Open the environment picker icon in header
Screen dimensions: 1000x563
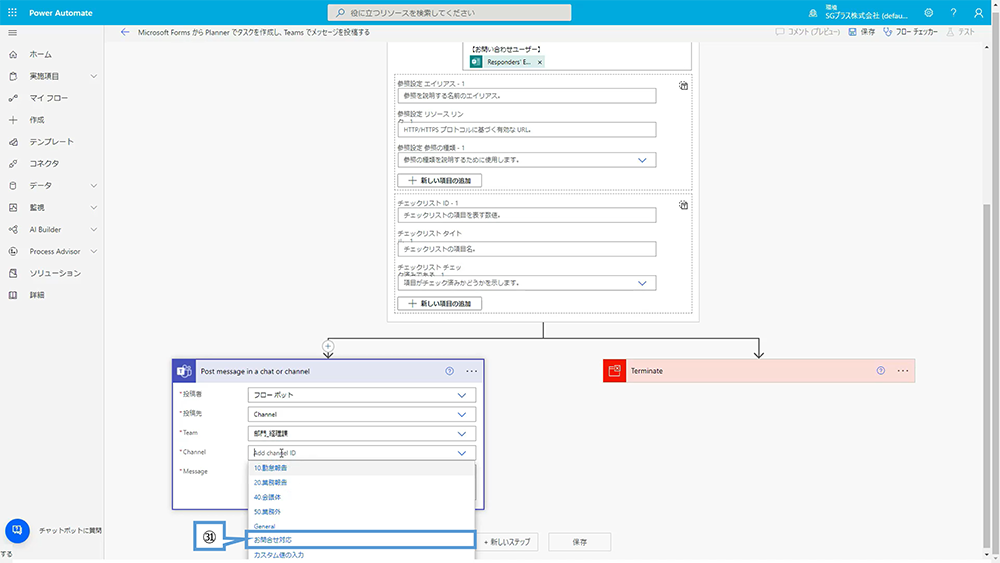coord(812,13)
